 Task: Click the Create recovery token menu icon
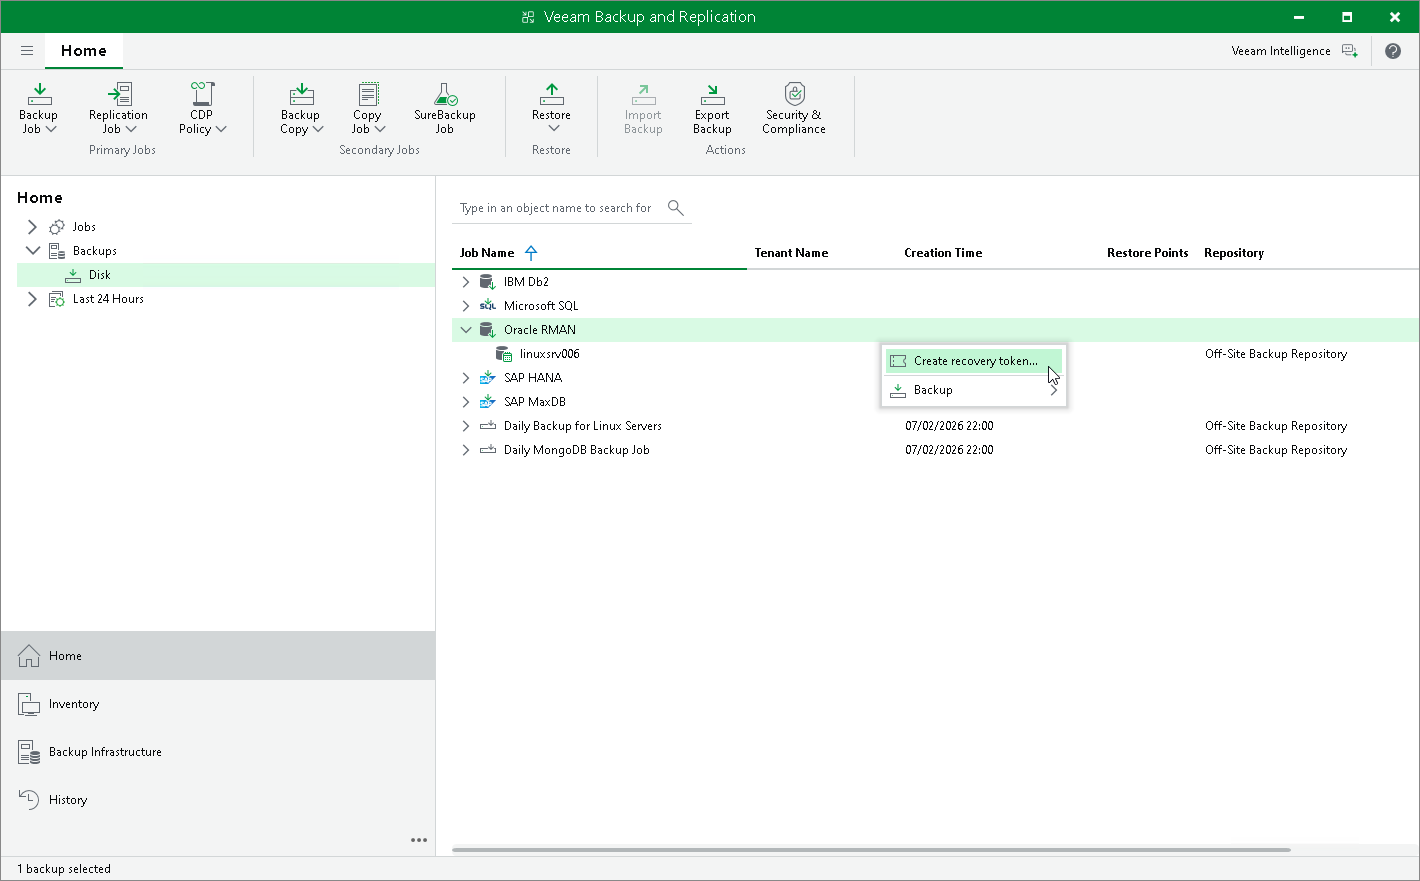tap(898, 361)
